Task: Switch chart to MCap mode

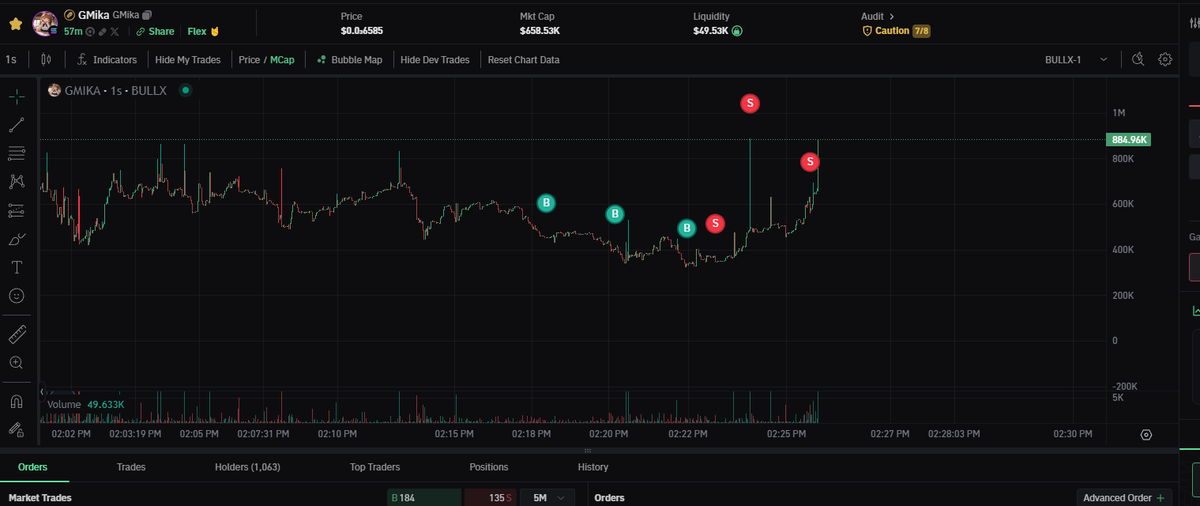Action: pos(282,60)
